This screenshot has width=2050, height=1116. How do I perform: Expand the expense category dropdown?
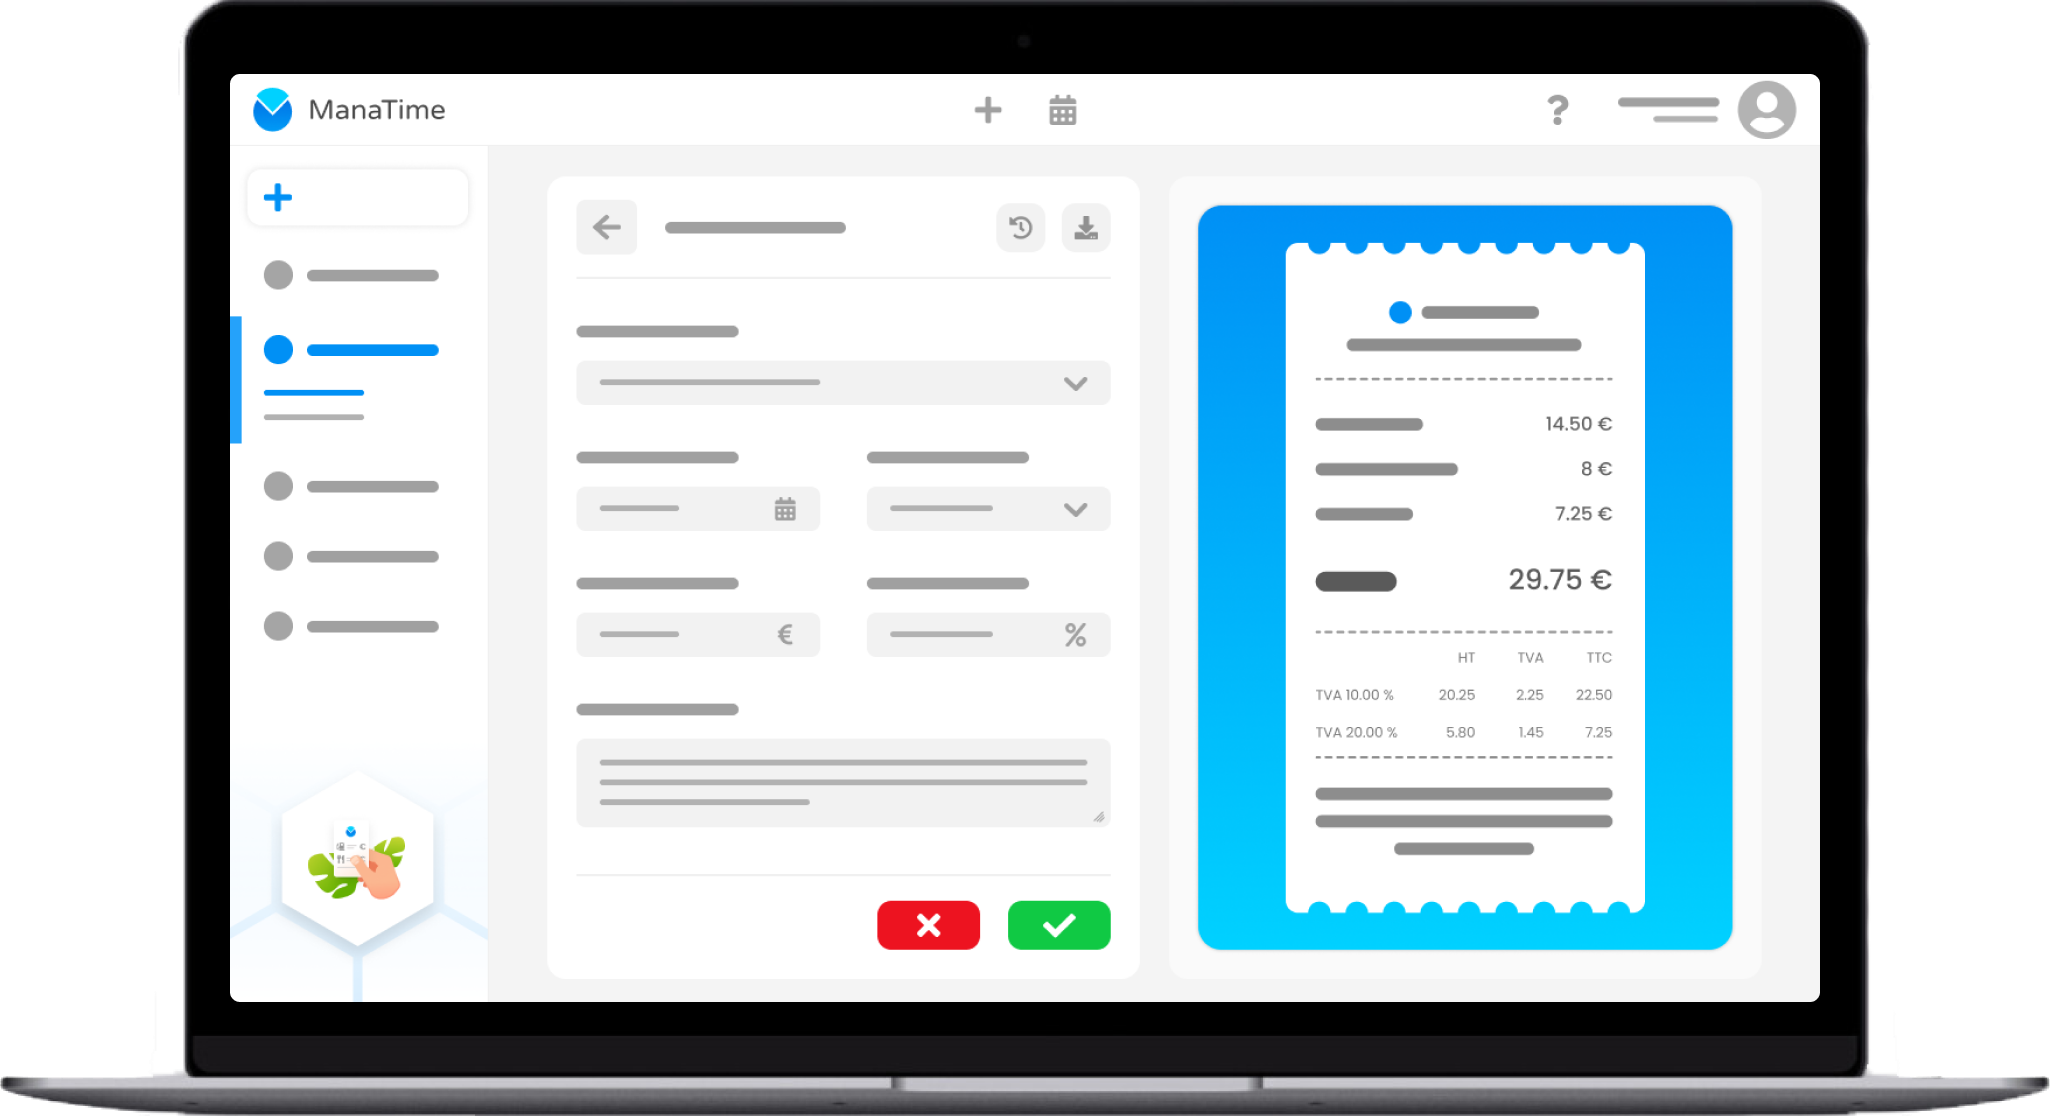(841, 383)
